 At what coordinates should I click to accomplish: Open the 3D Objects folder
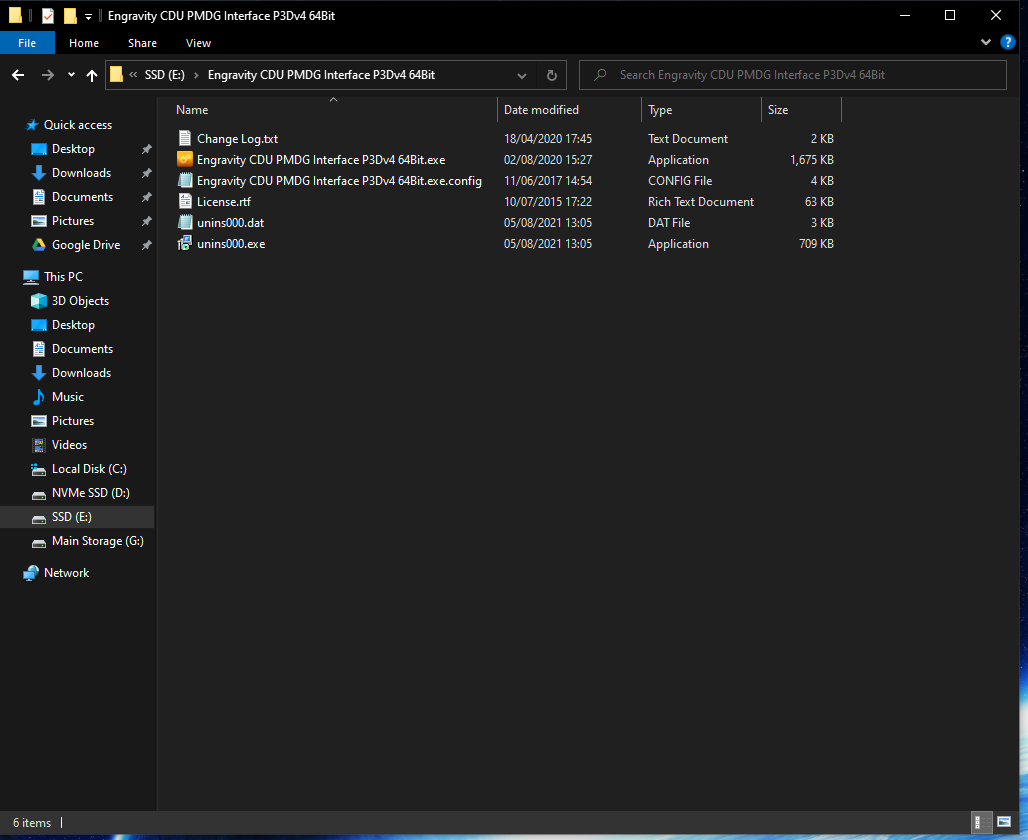pyautogui.click(x=80, y=301)
